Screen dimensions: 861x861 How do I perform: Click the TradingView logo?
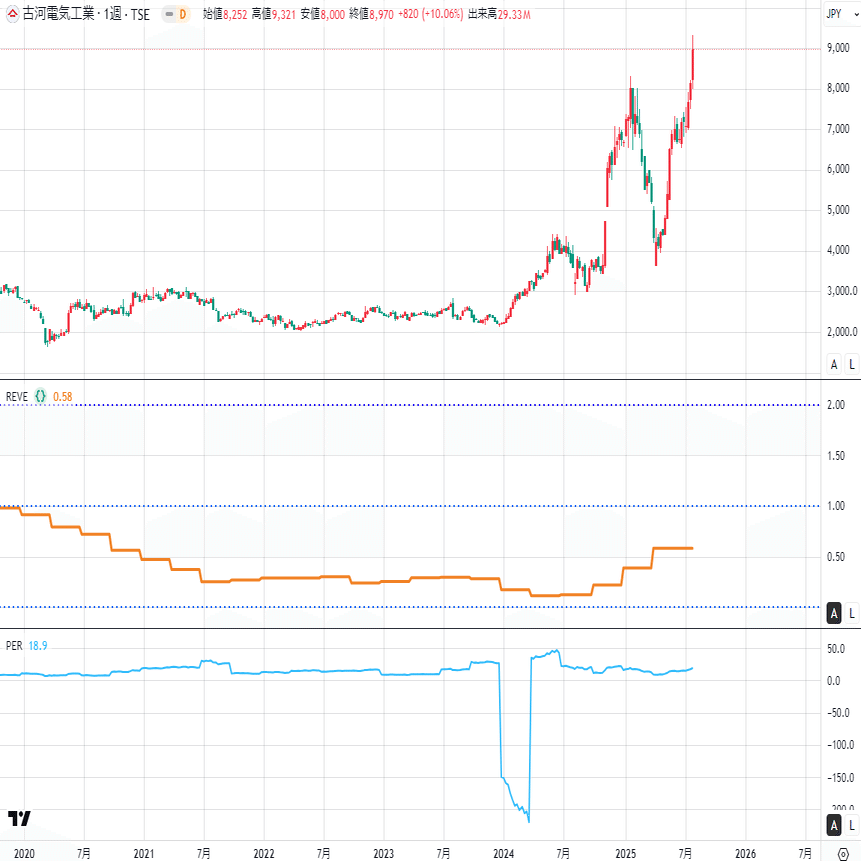click(19, 818)
